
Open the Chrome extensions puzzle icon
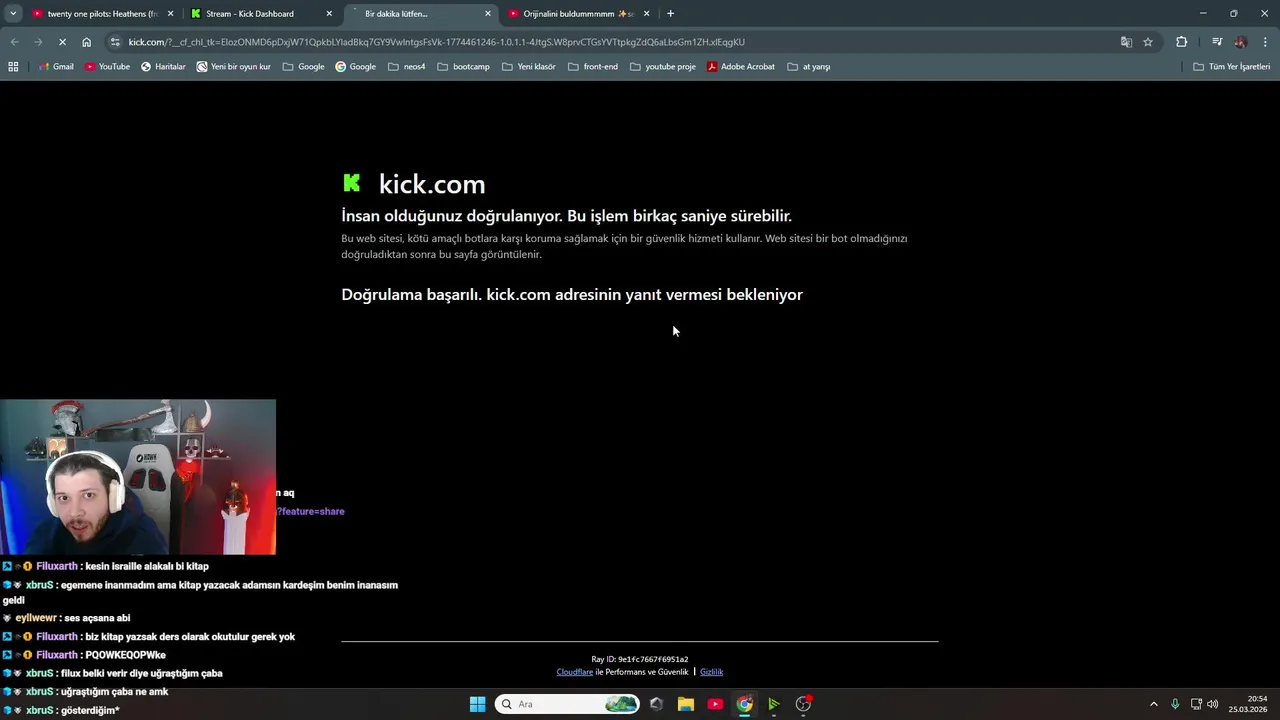click(1182, 42)
